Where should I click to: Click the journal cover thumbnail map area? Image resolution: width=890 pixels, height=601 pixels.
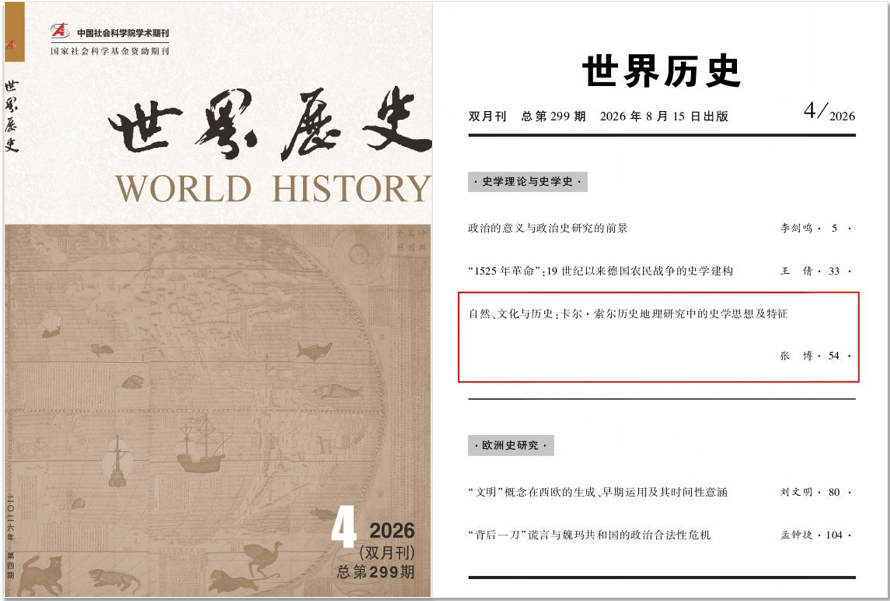219,410
